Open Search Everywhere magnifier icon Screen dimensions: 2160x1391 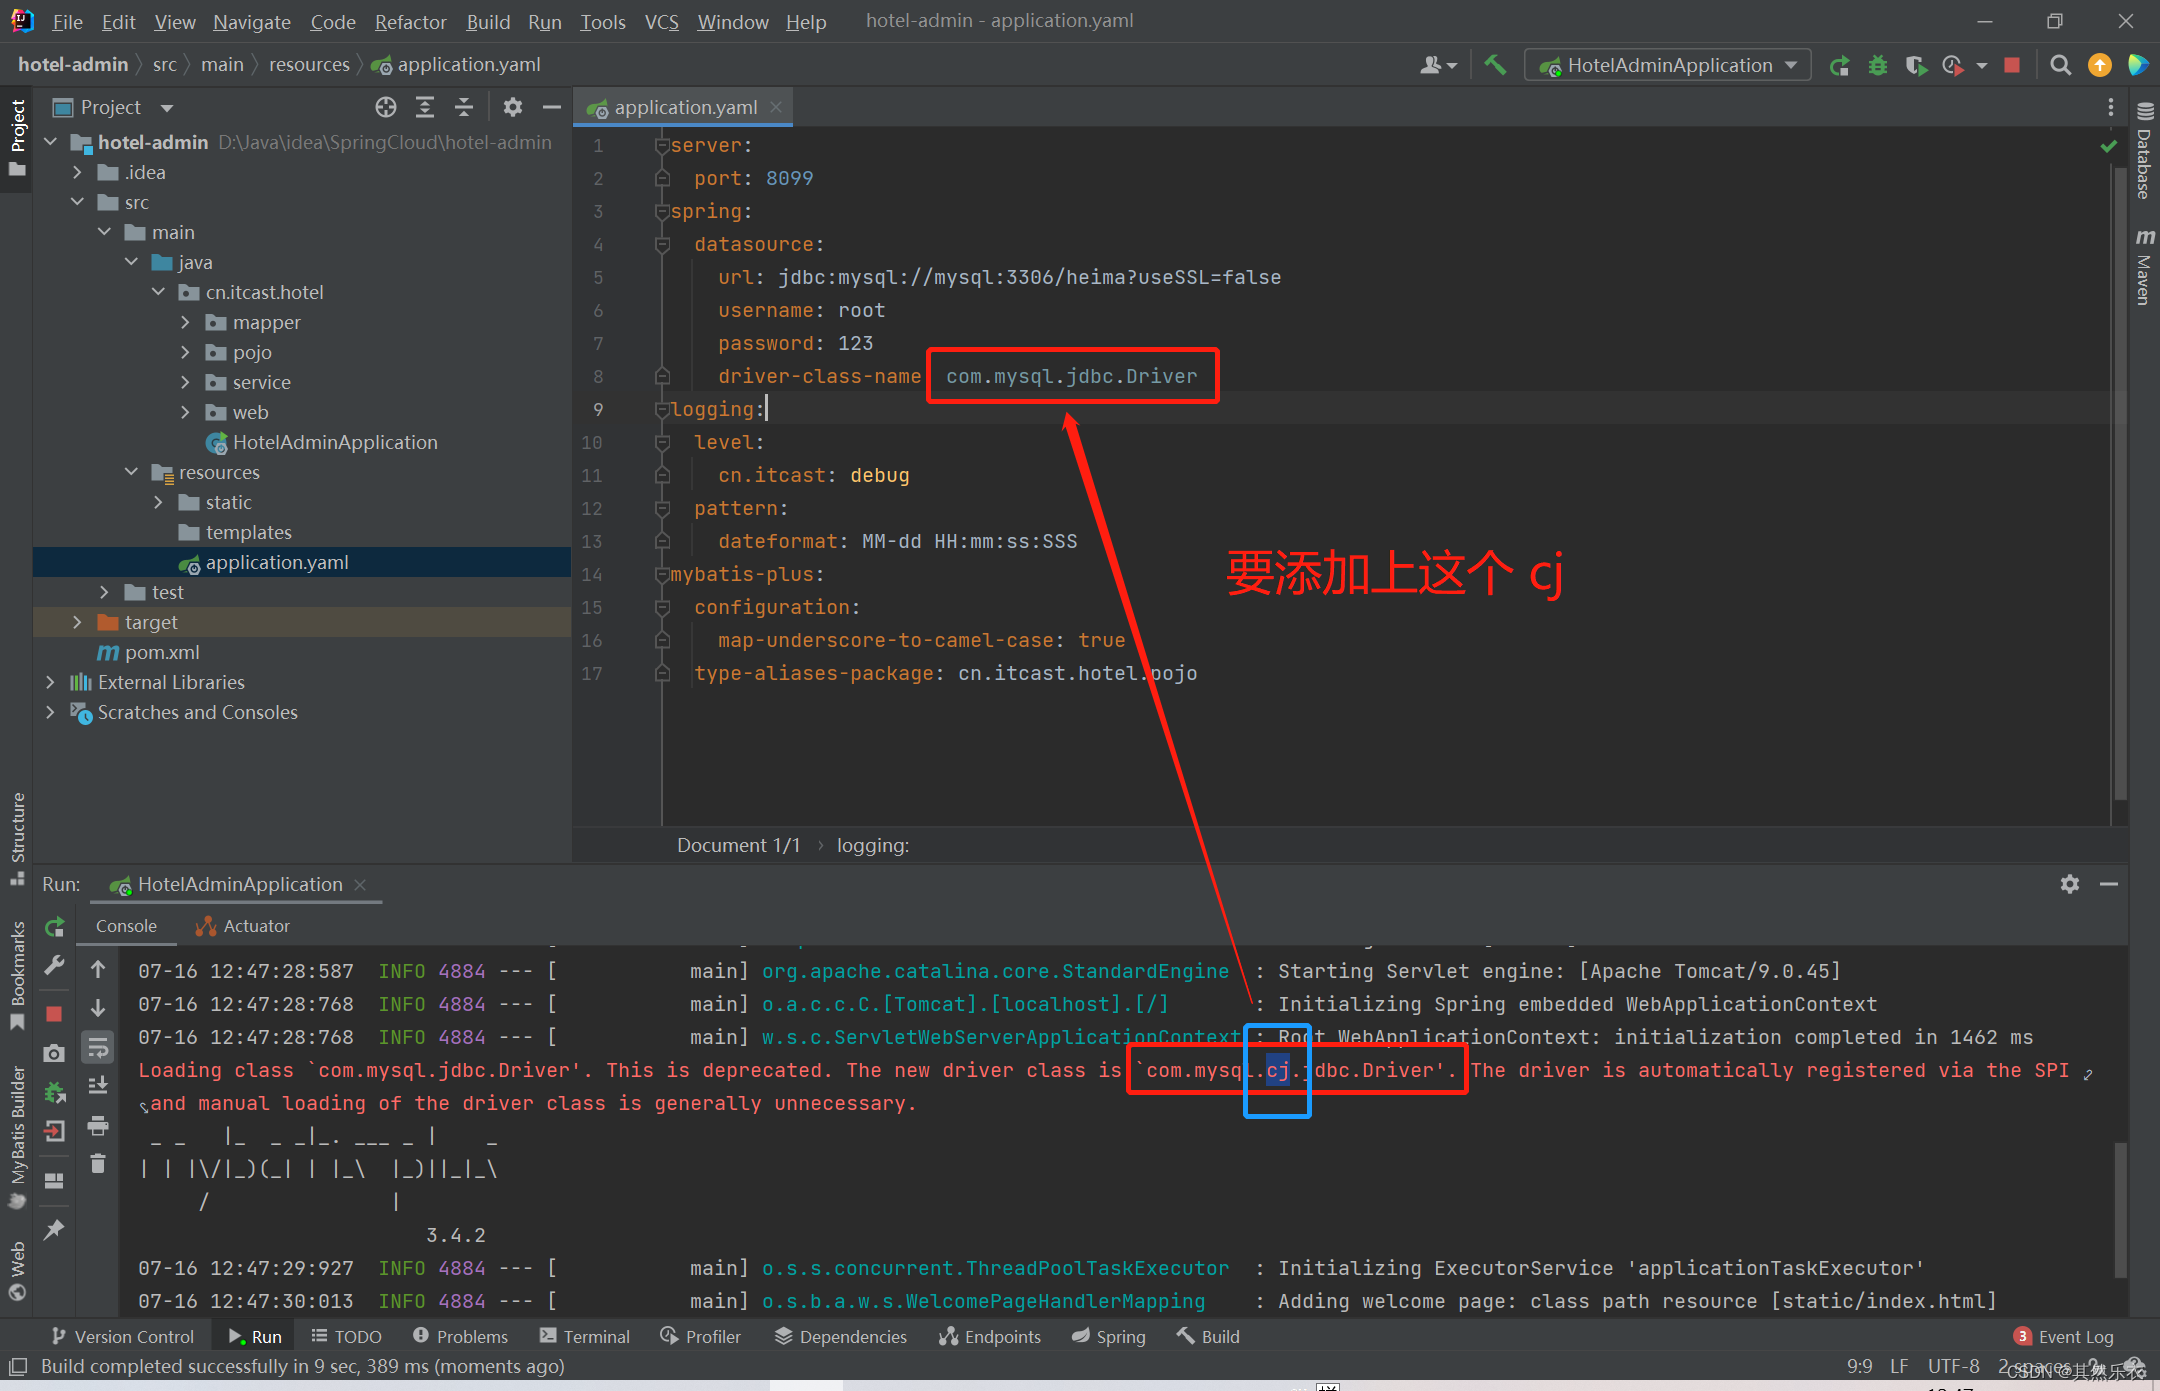pyautogui.click(x=2060, y=64)
